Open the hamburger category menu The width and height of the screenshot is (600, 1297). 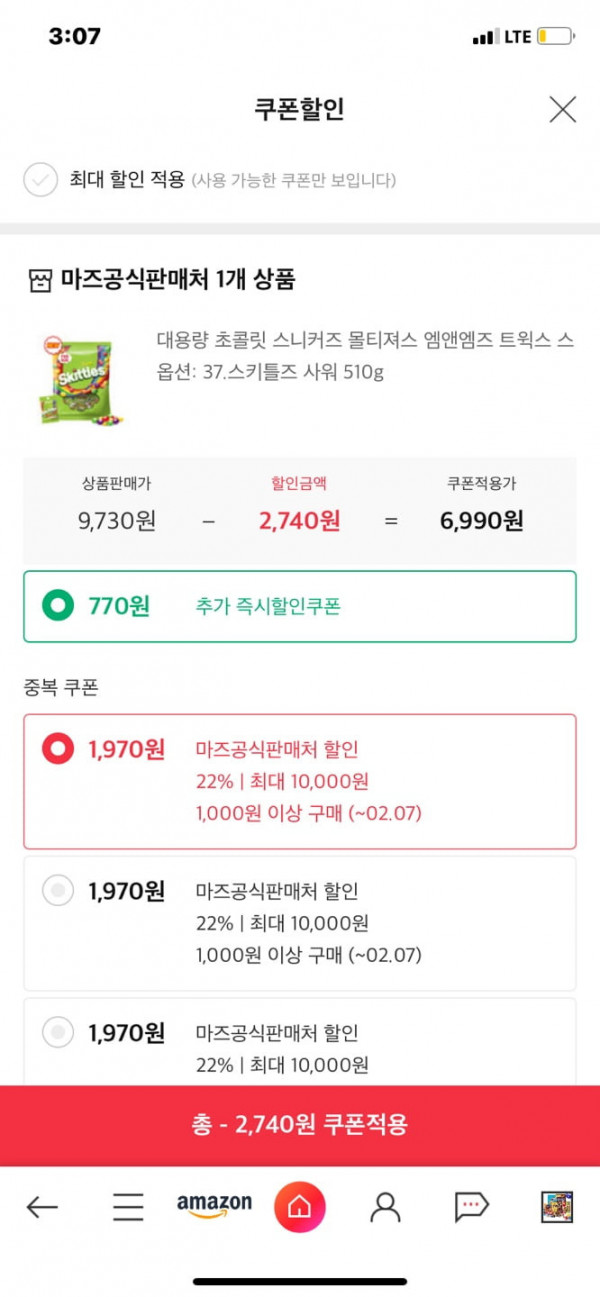coord(128,1207)
